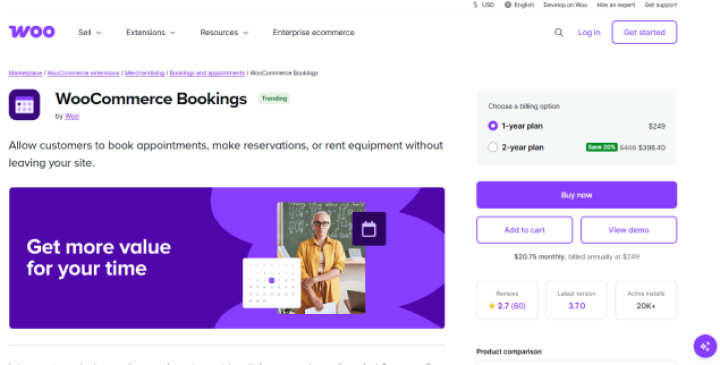Click Add to cart
This screenshot has height=365, width=720.
(524, 230)
